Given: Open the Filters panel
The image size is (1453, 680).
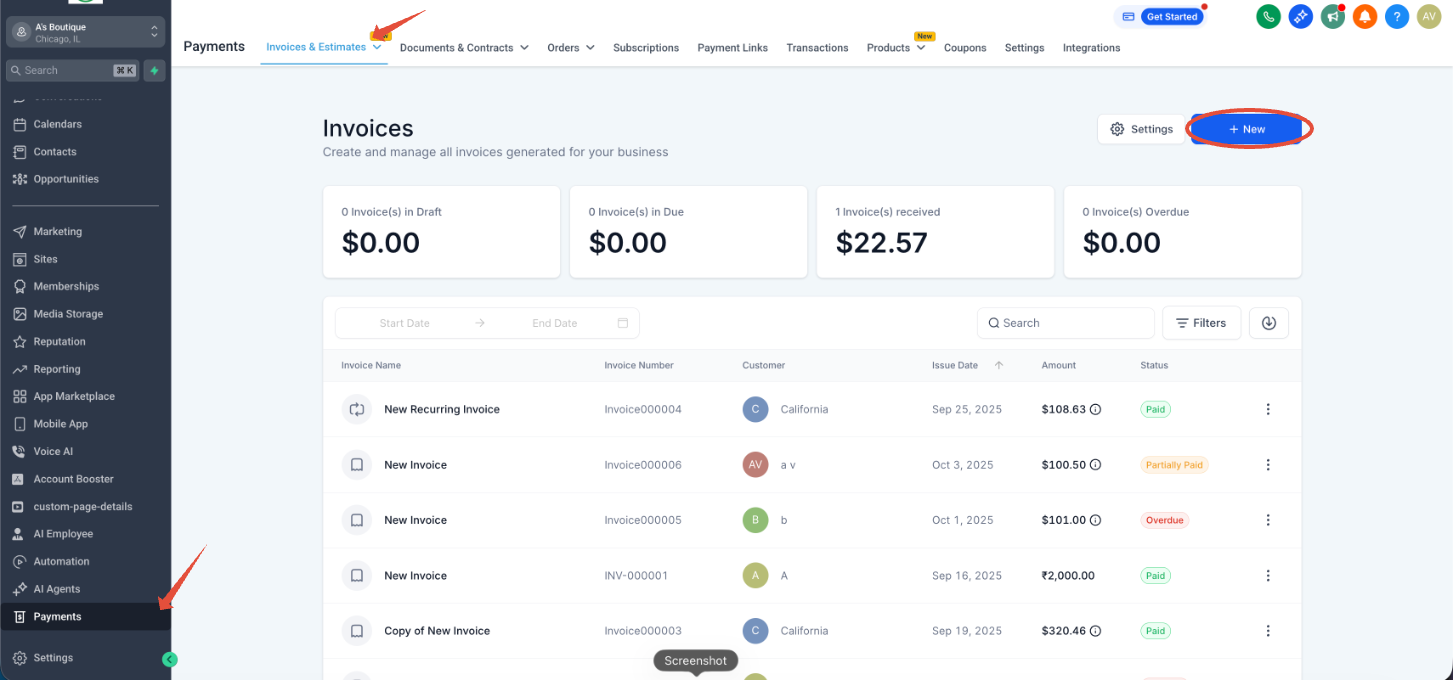Looking at the screenshot, I should pyautogui.click(x=1201, y=323).
